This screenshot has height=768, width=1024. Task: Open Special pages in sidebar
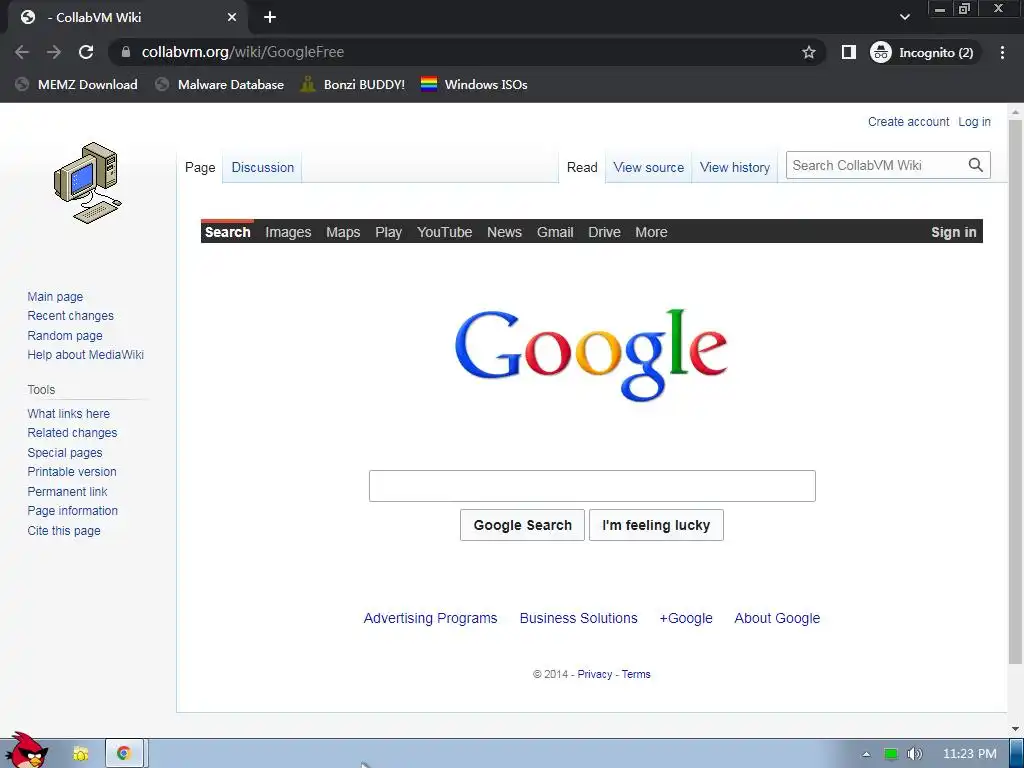click(65, 453)
